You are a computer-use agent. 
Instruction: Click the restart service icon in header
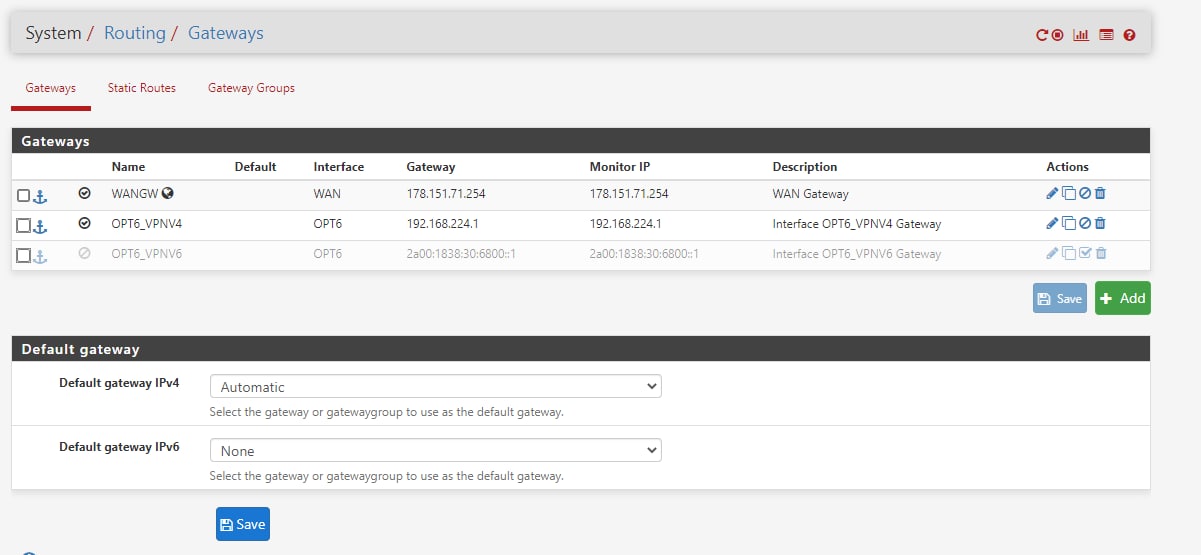(1042, 35)
